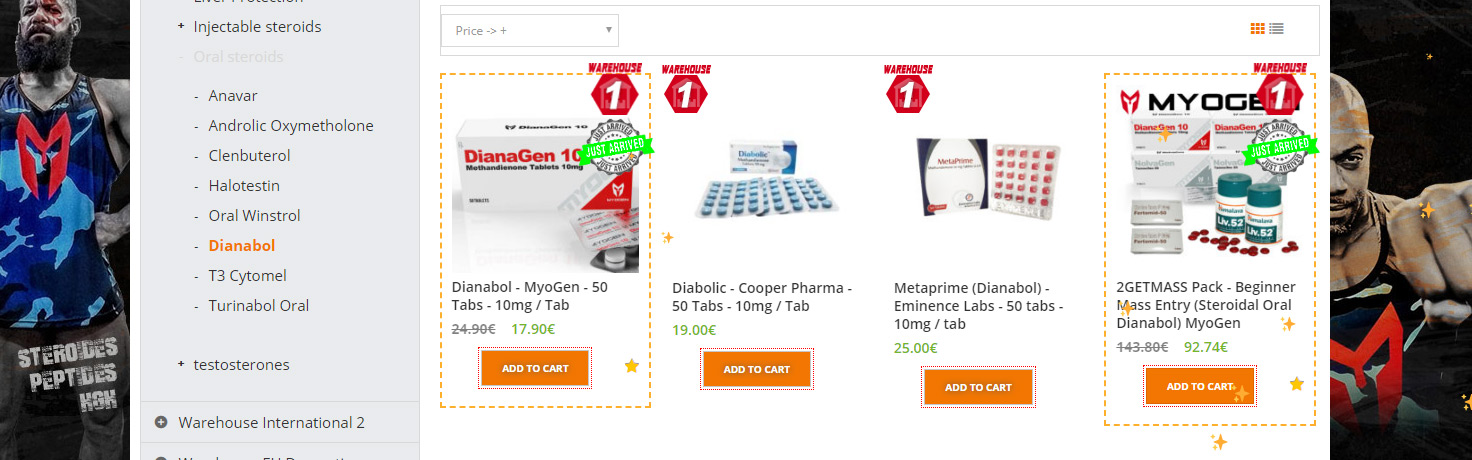Open the Price sort dropdown
The width and height of the screenshot is (1472, 460).
tap(530, 30)
